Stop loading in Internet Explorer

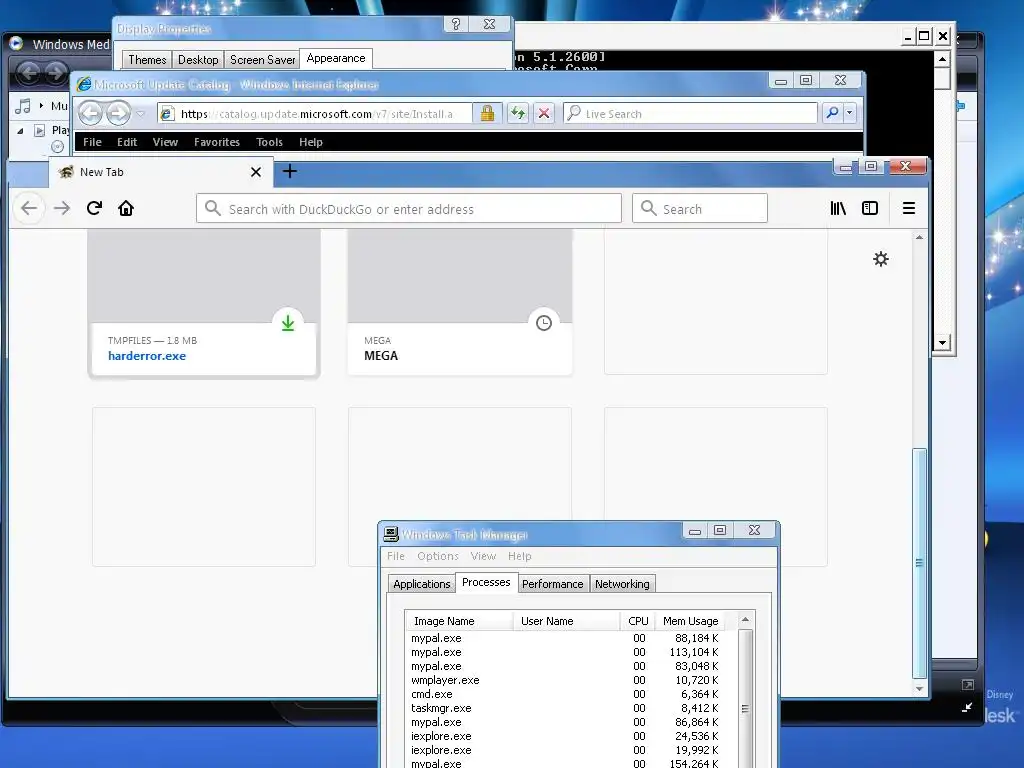point(543,113)
